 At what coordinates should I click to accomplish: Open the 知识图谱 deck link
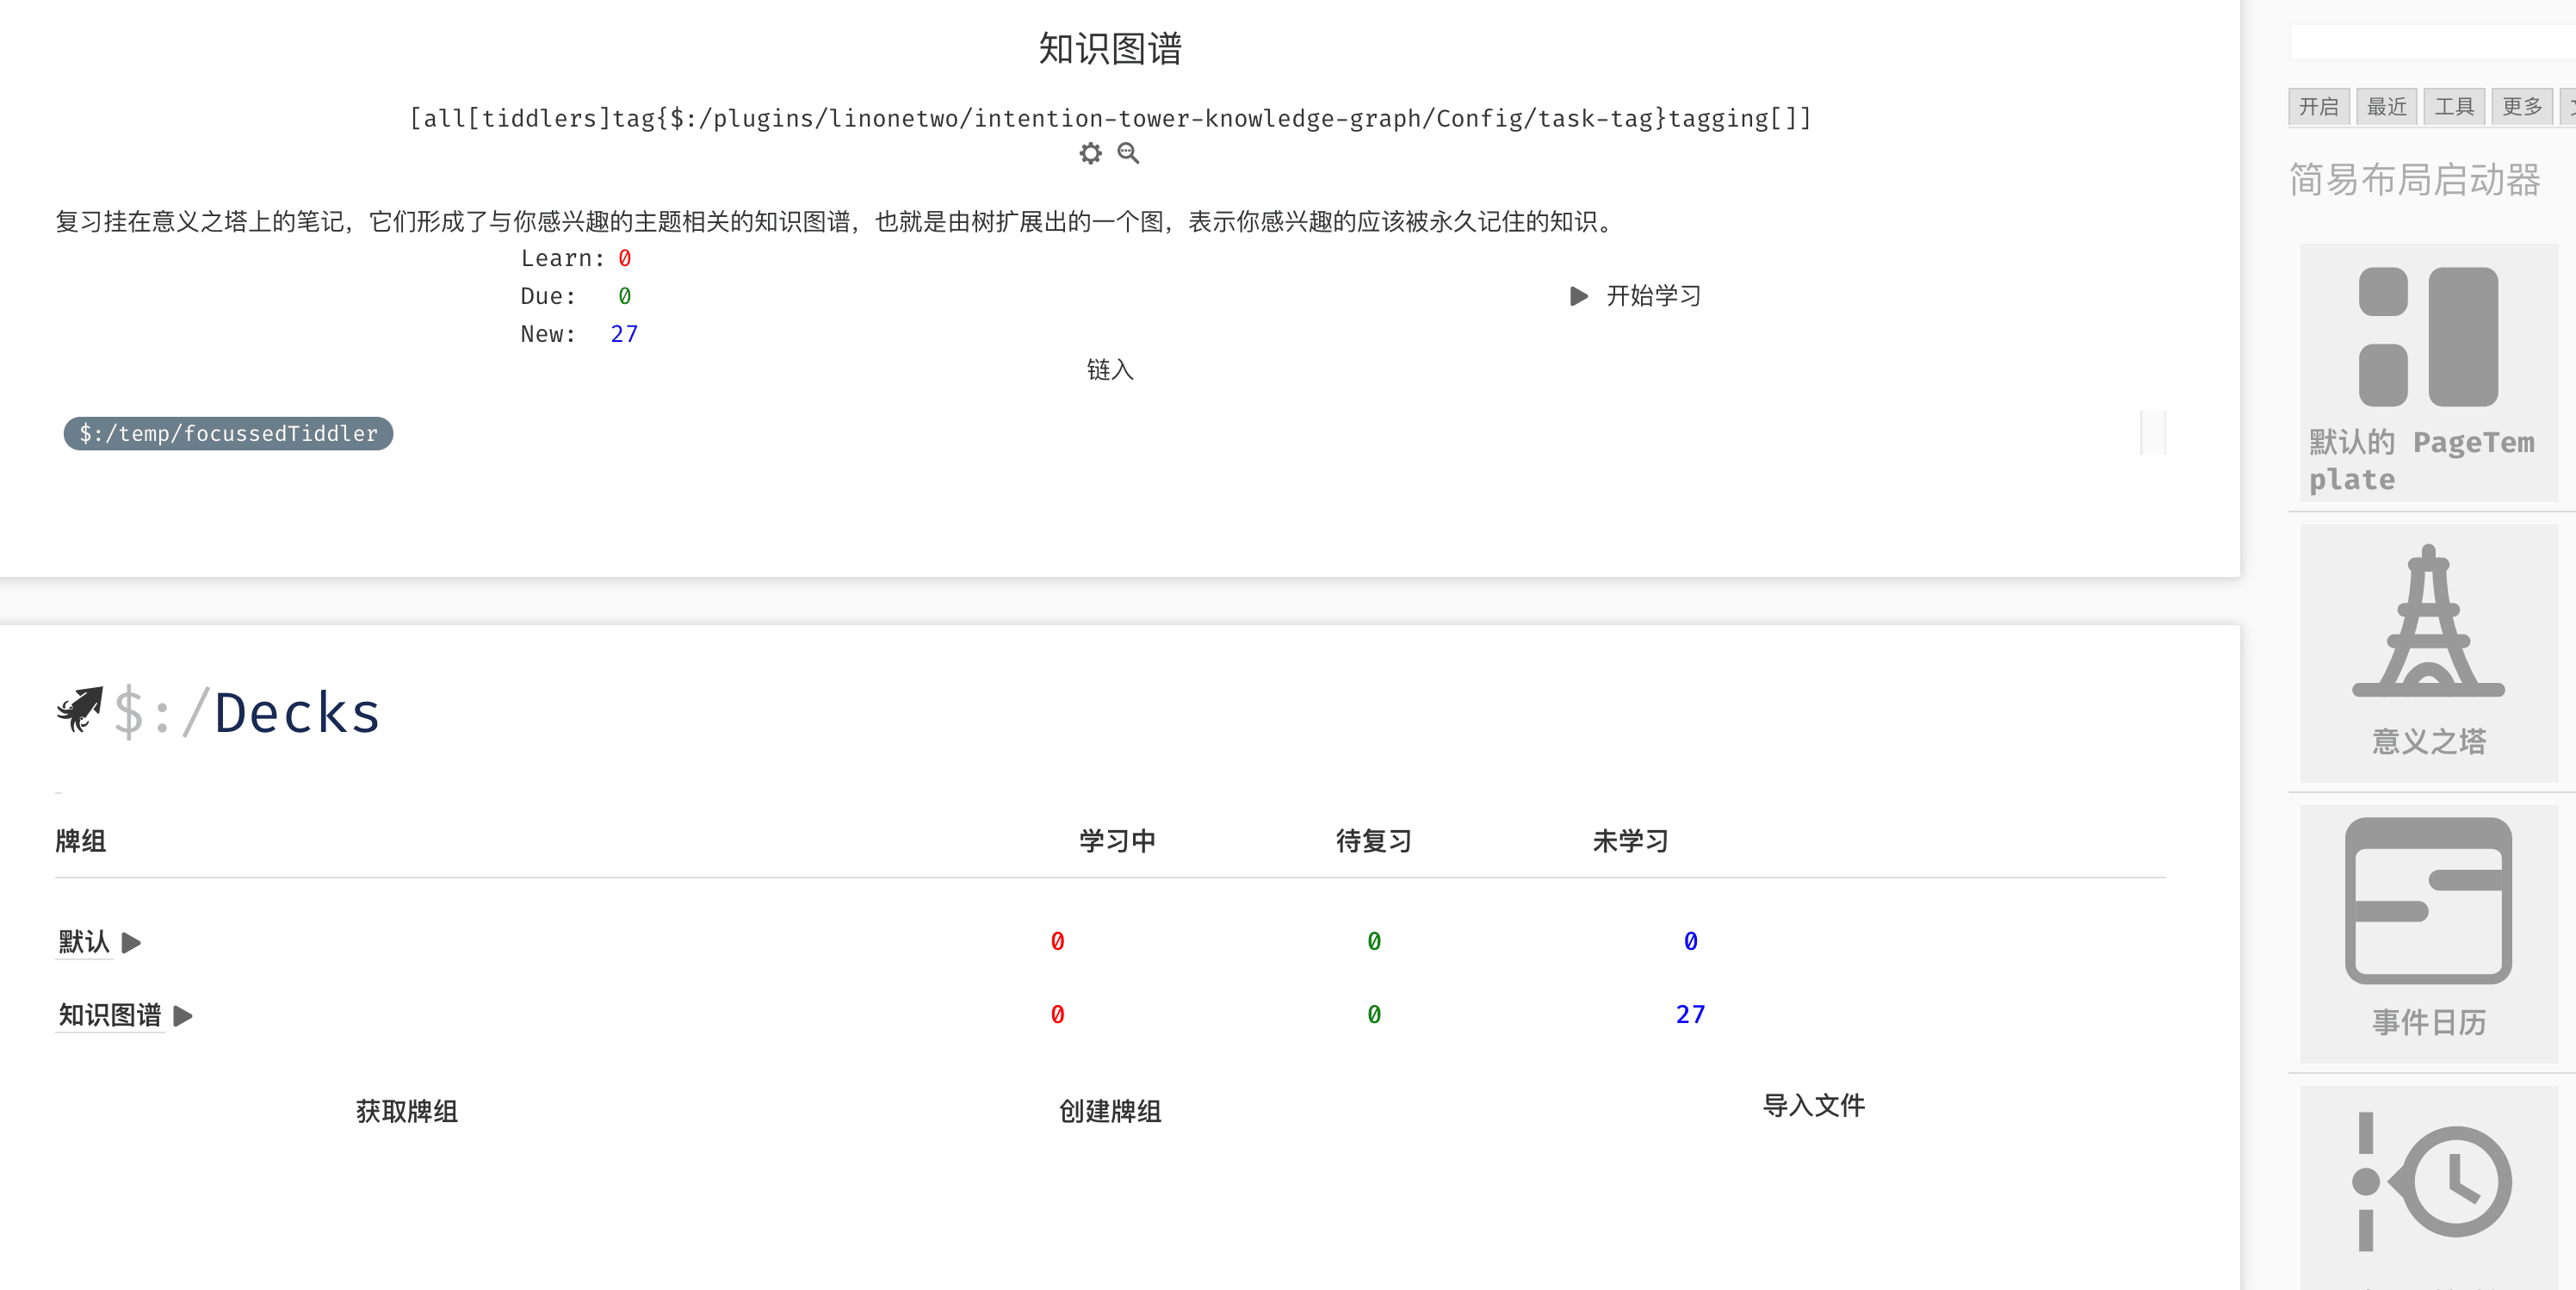[110, 1015]
